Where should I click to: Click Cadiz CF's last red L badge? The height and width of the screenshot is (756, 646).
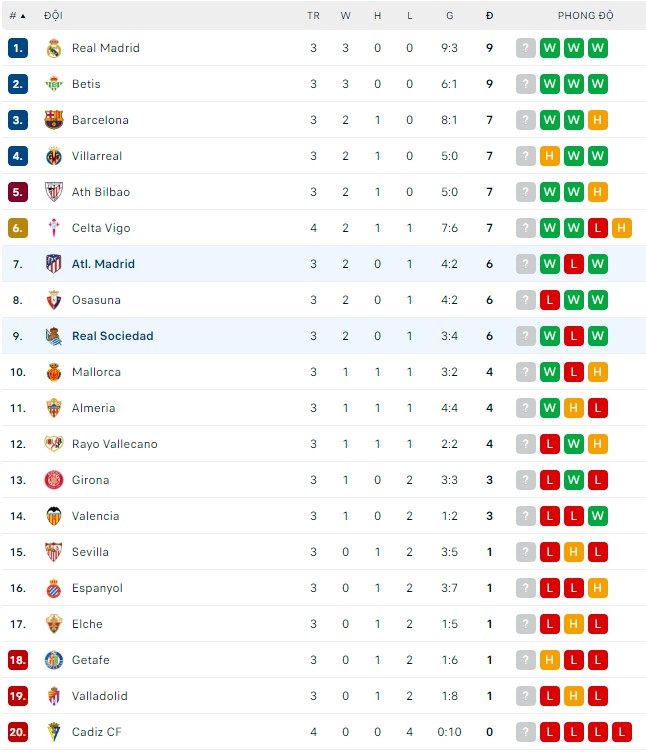622,732
